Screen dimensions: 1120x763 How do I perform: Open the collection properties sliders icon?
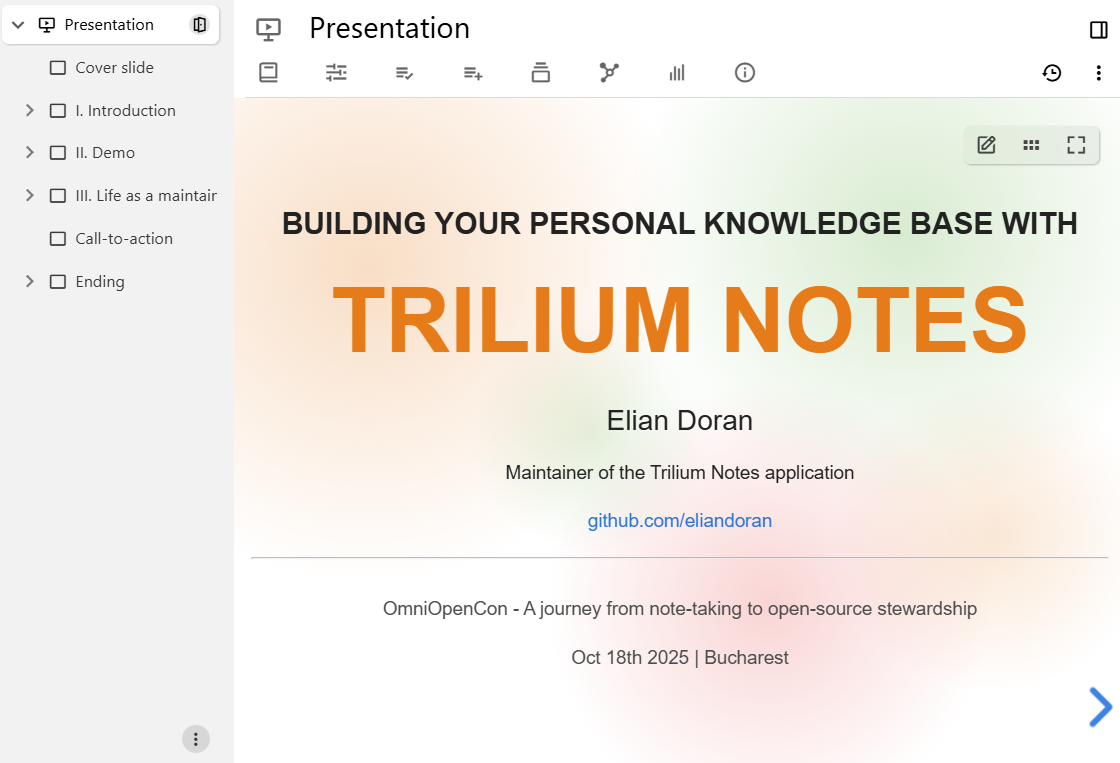click(x=336, y=72)
